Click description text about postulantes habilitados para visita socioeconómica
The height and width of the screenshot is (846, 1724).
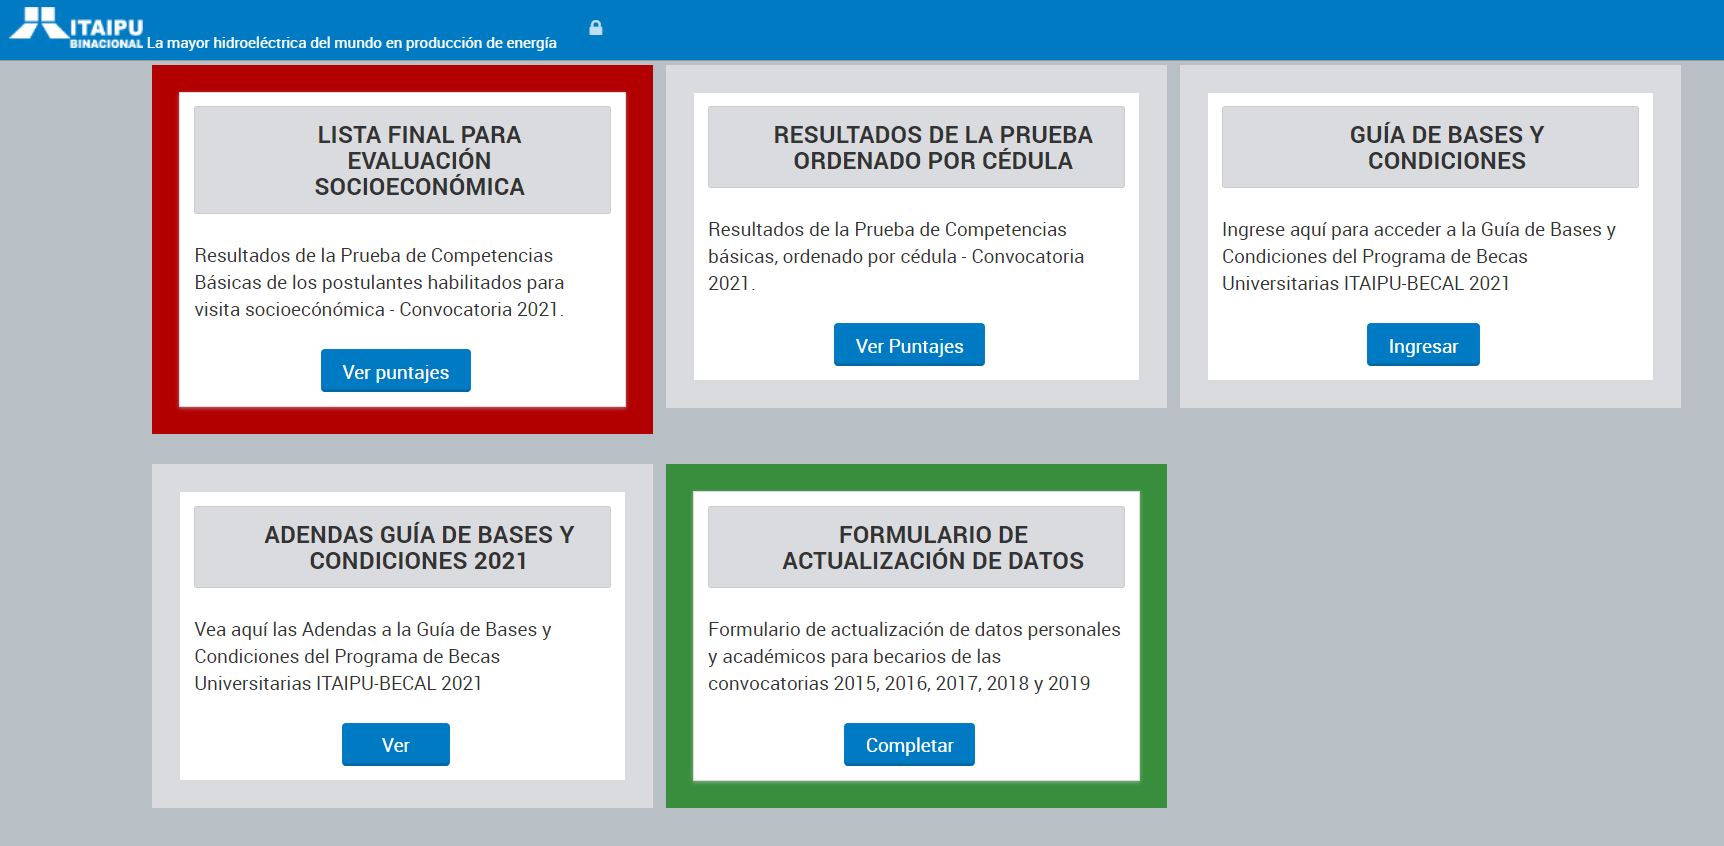(380, 282)
